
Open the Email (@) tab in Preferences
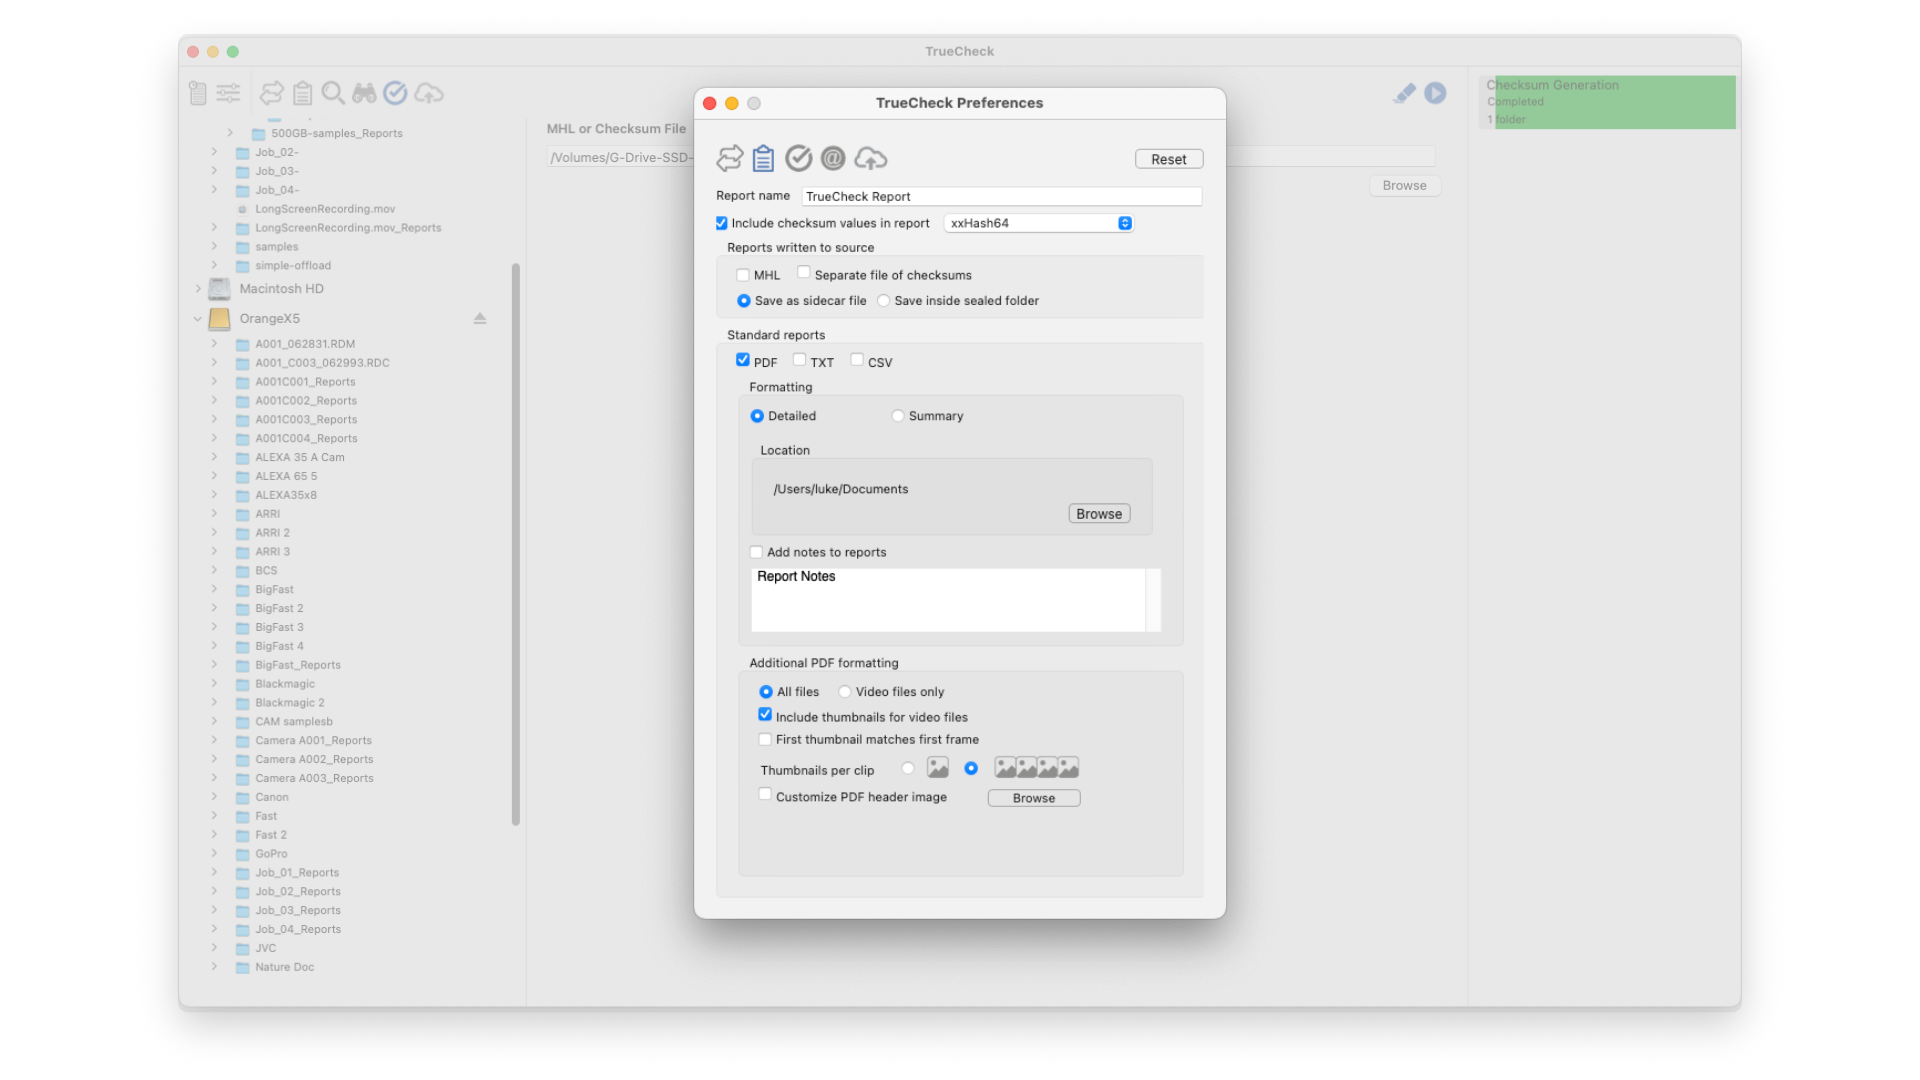tap(833, 158)
